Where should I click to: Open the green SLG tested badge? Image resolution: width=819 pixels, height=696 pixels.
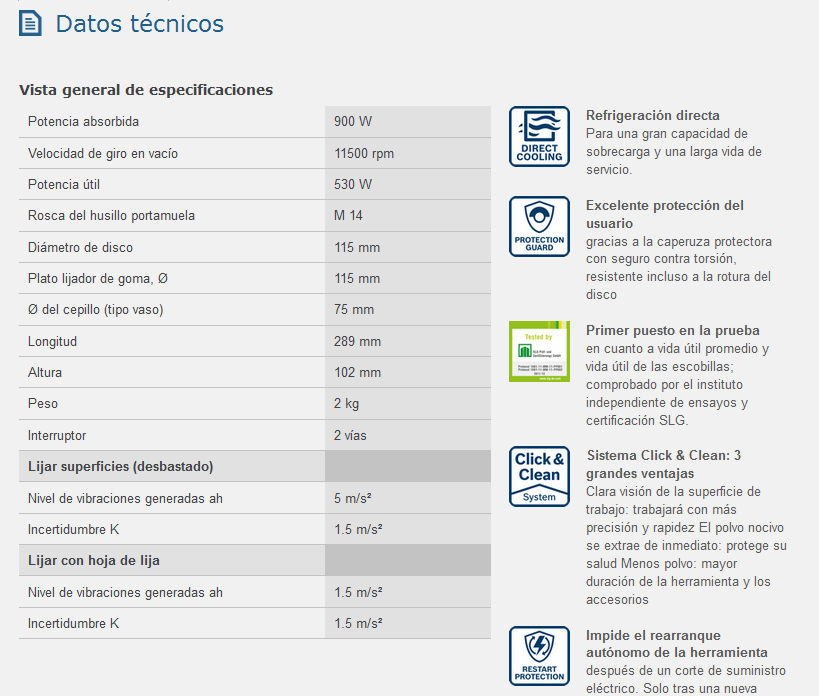[x=539, y=351]
